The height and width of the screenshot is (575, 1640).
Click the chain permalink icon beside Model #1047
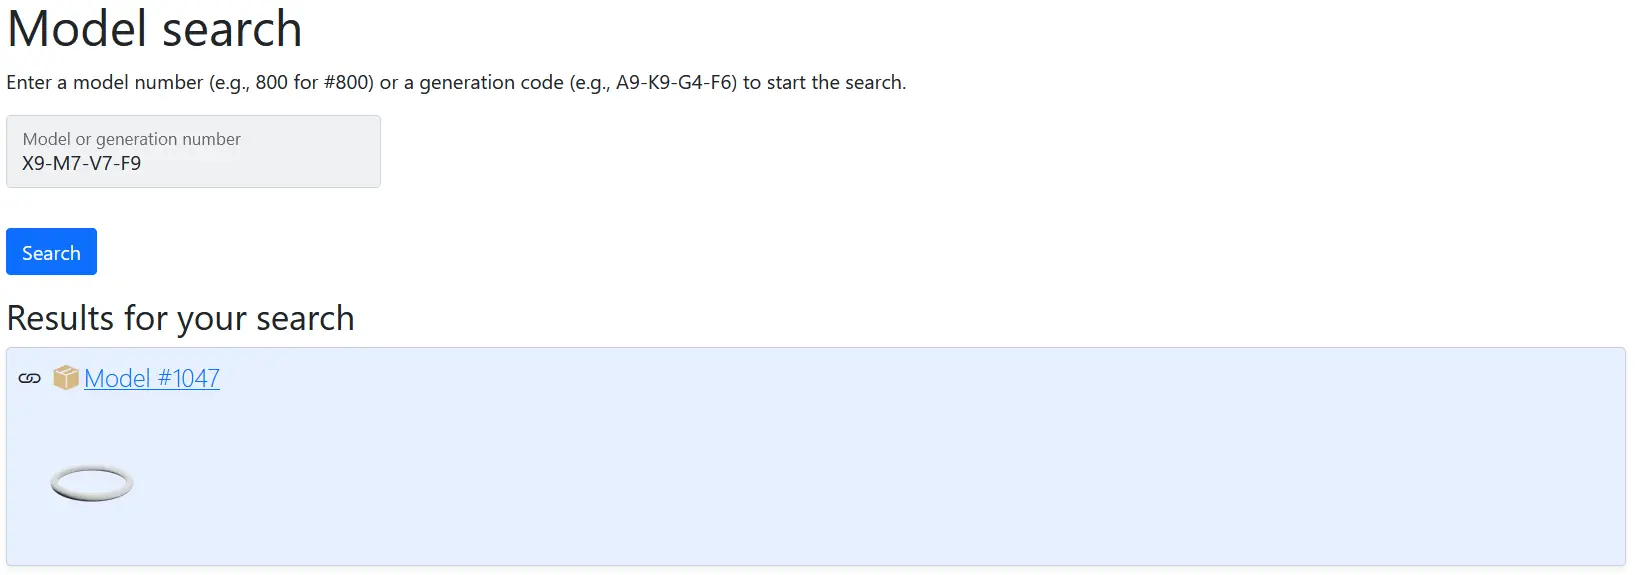(x=30, y=378)
